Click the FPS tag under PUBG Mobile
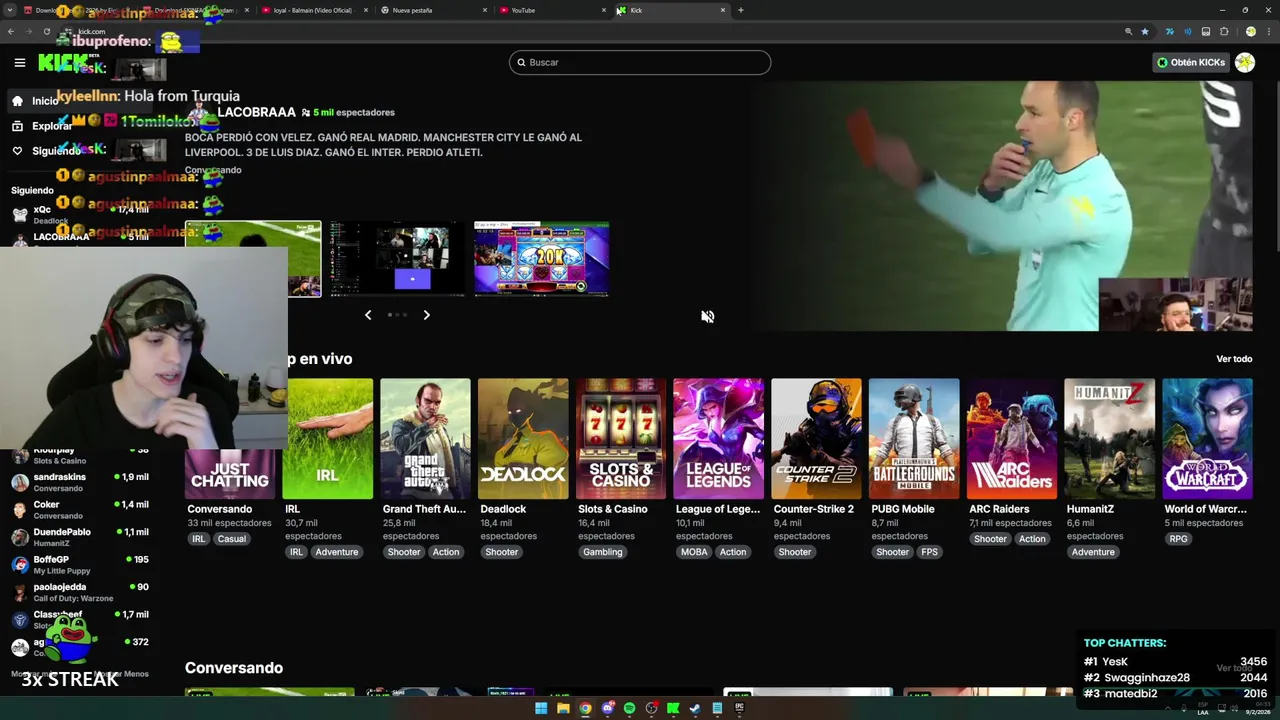 (930, 552)
